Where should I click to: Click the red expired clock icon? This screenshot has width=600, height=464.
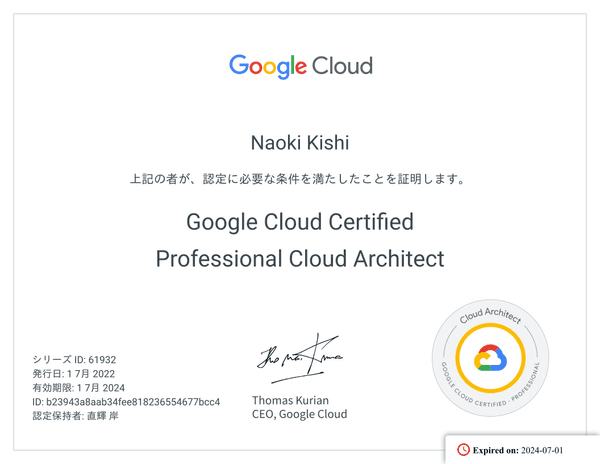[463, 450]
